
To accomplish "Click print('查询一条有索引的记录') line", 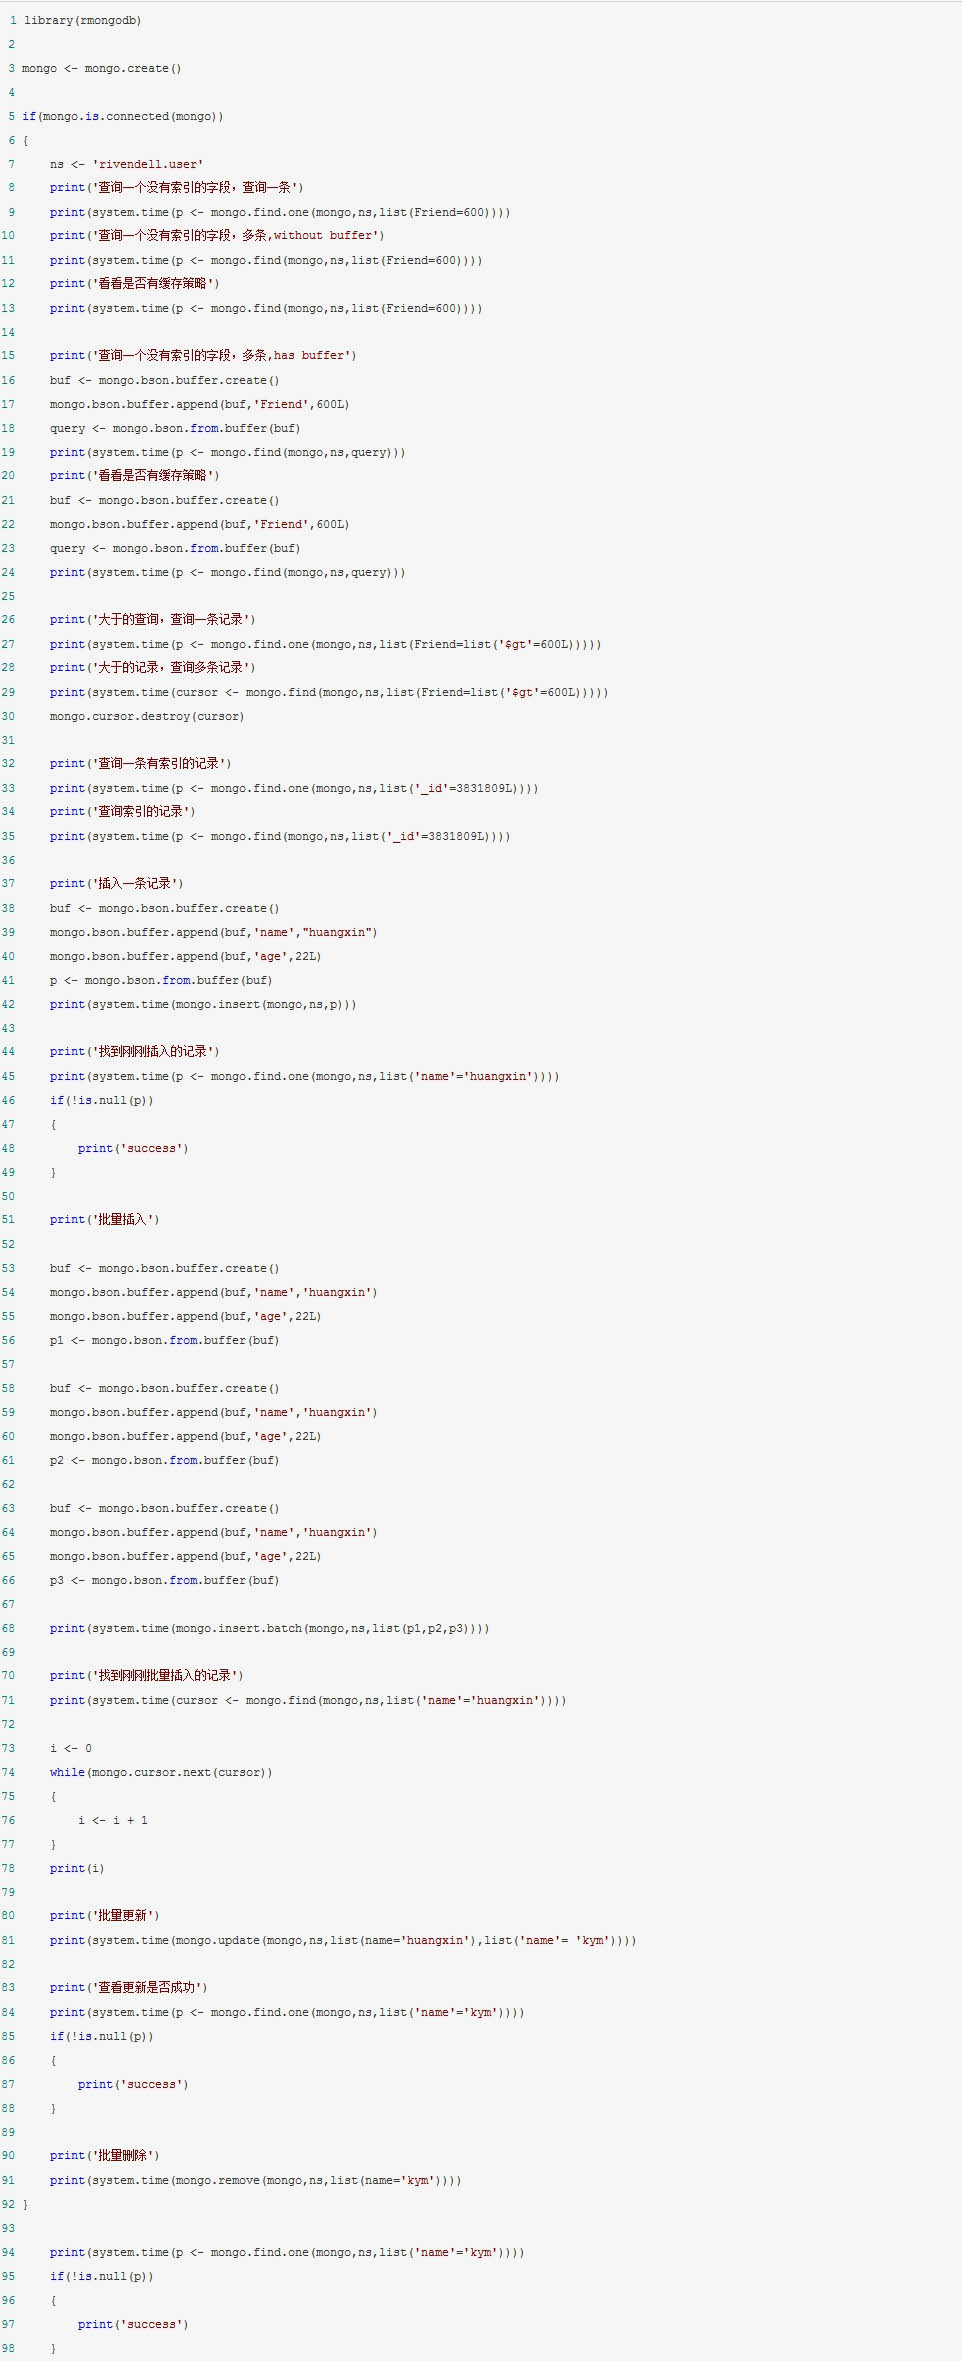I will click(141, 764).
